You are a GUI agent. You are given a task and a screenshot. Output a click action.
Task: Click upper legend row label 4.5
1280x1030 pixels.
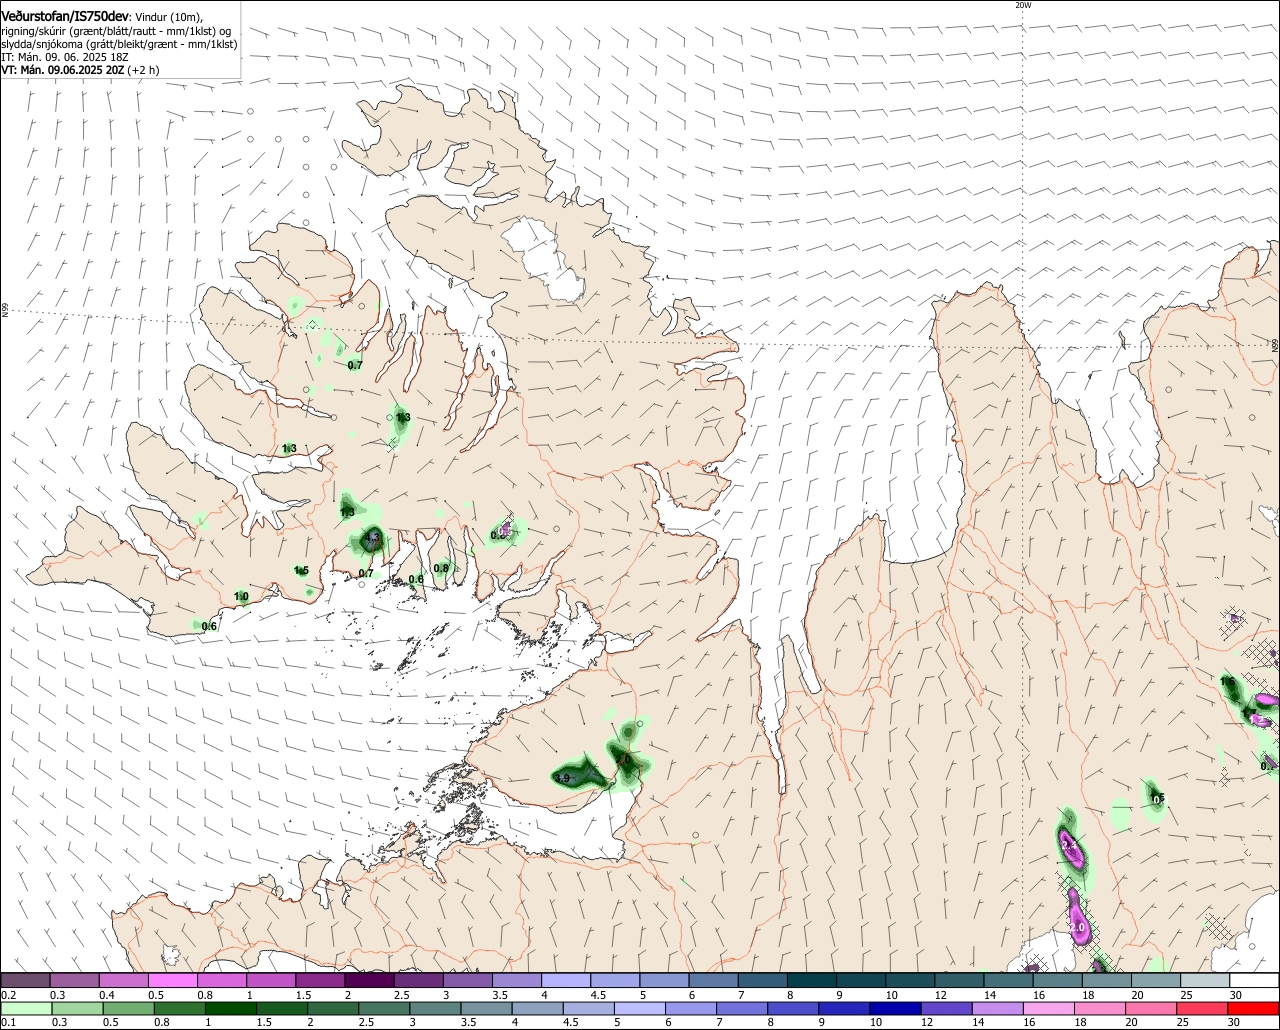[x=599, y=995]
